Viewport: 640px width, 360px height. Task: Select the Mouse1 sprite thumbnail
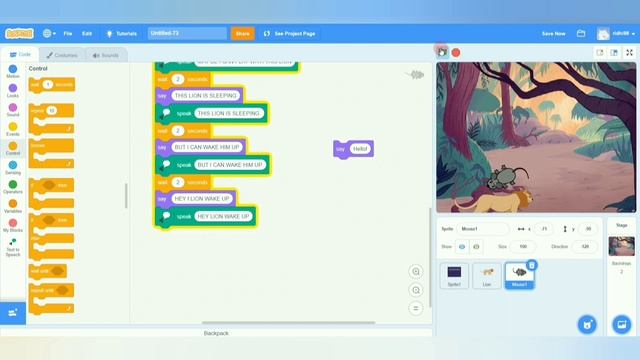pyautogui.click(x=519, y=276)
